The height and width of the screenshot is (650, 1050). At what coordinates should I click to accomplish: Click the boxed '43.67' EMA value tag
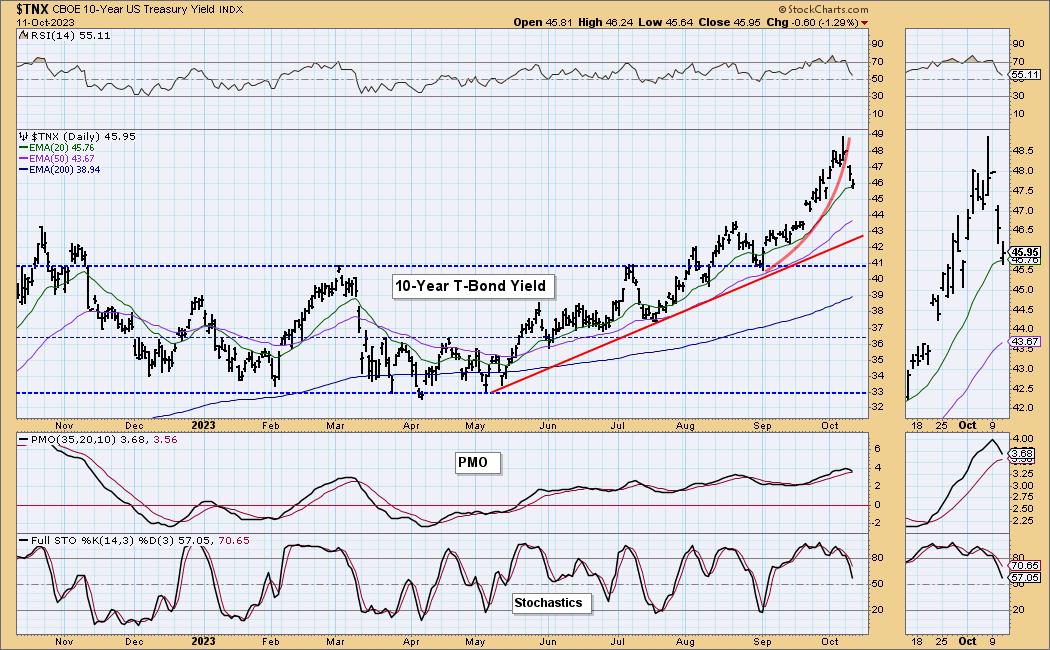[x=1026, y=341]
